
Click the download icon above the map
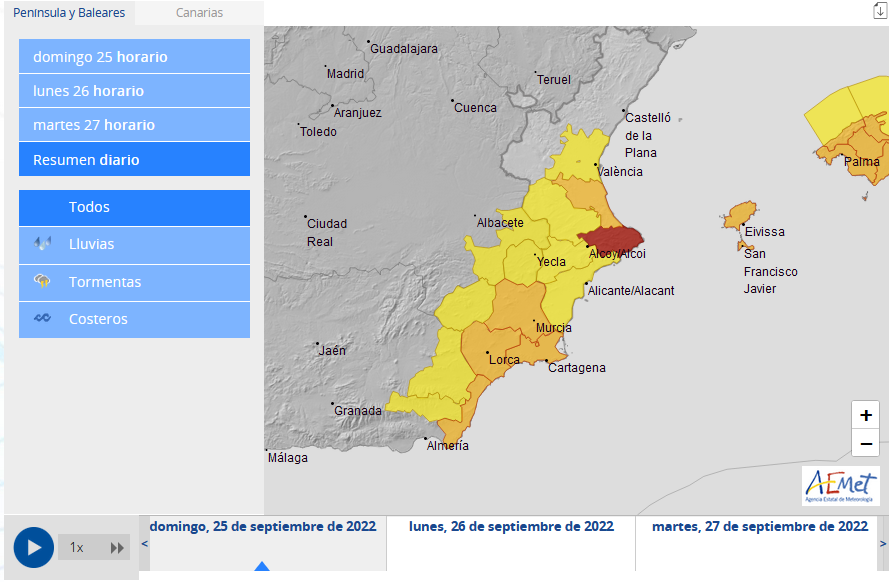pyautogui.click(x=880, y=11)
